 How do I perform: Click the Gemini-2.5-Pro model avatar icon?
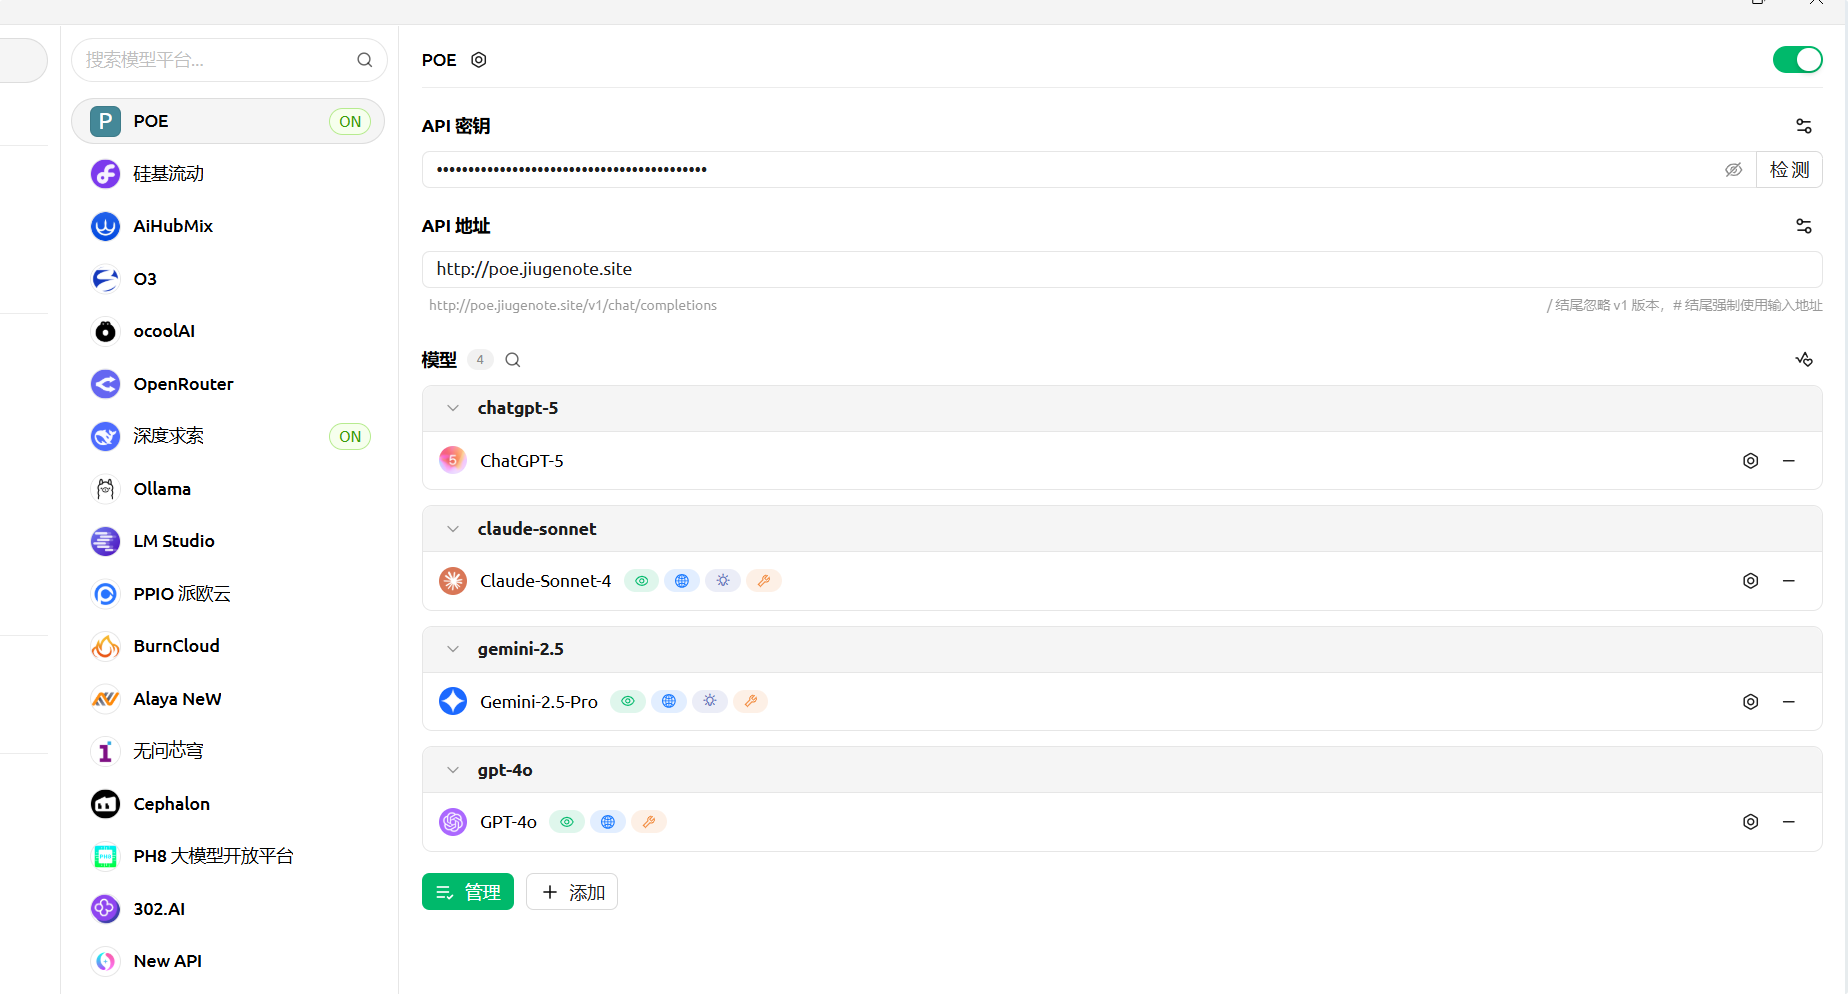pyautogui.click(x=453, y=701)
